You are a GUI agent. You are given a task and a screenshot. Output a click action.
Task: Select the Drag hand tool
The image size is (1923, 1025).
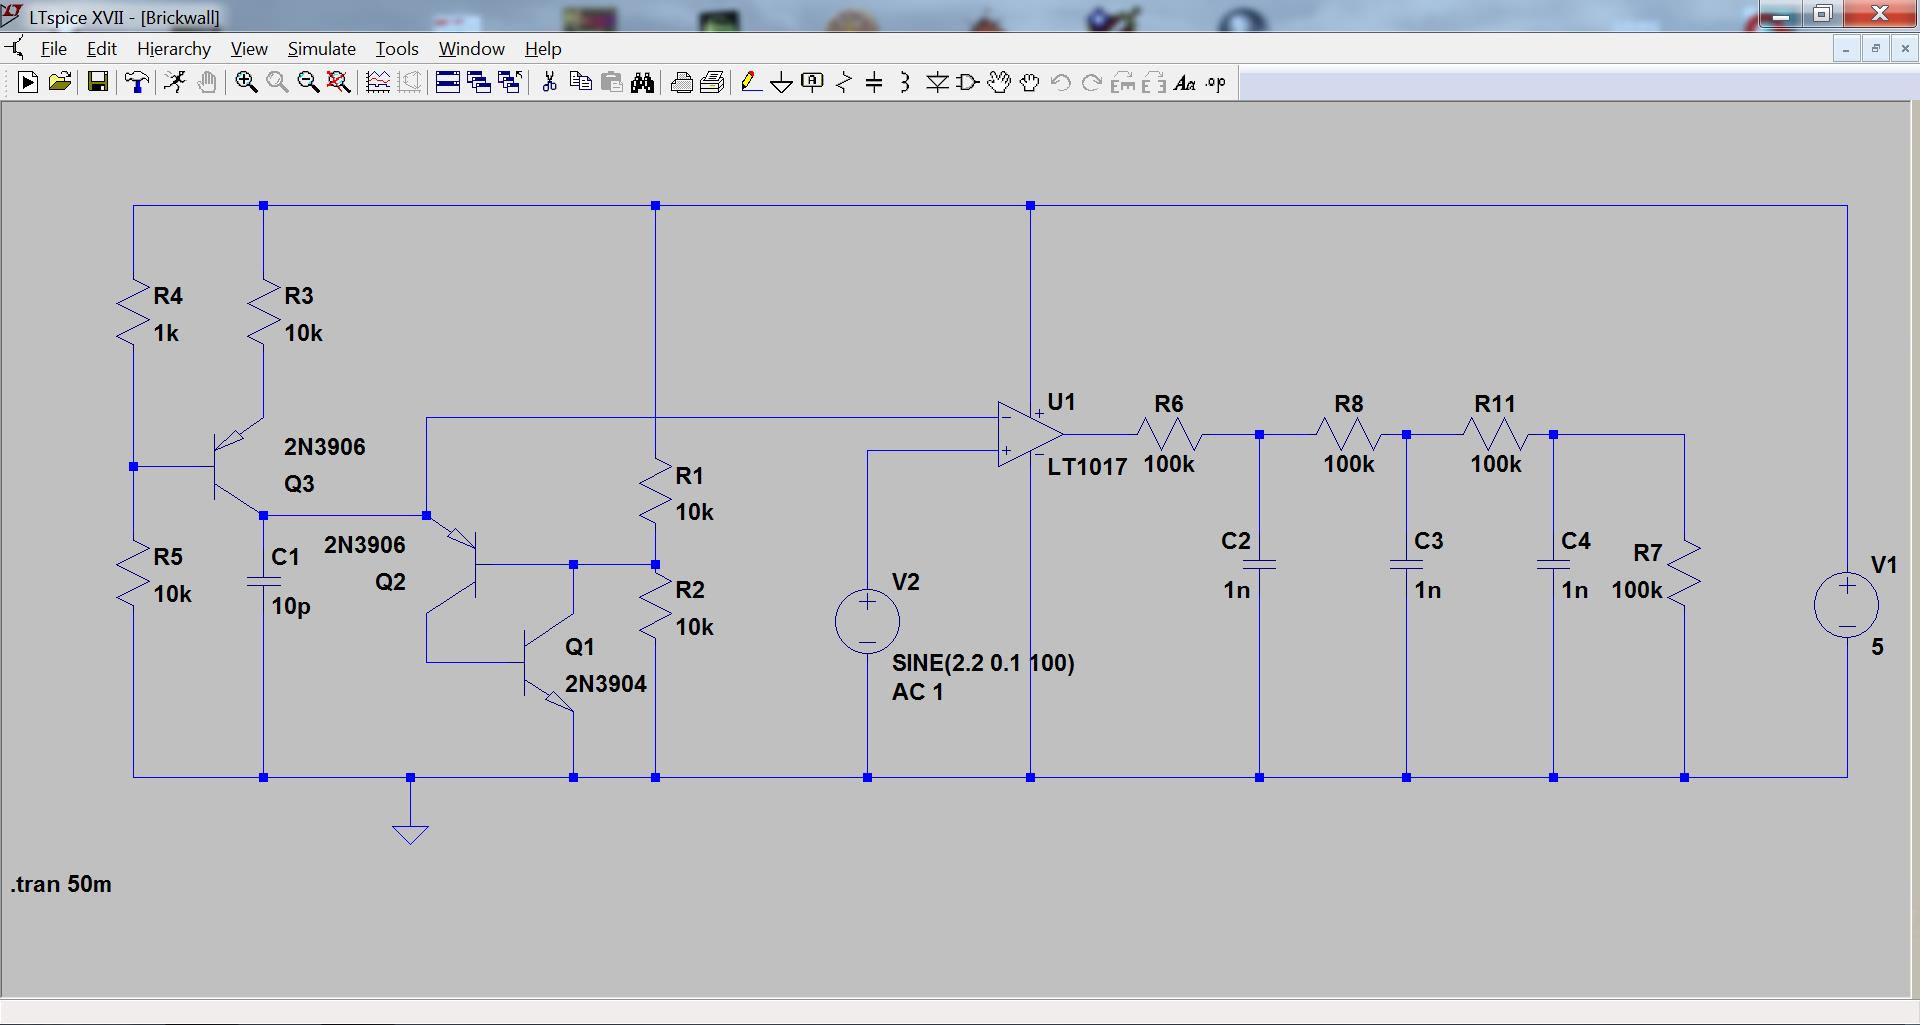pos(1030,83)
